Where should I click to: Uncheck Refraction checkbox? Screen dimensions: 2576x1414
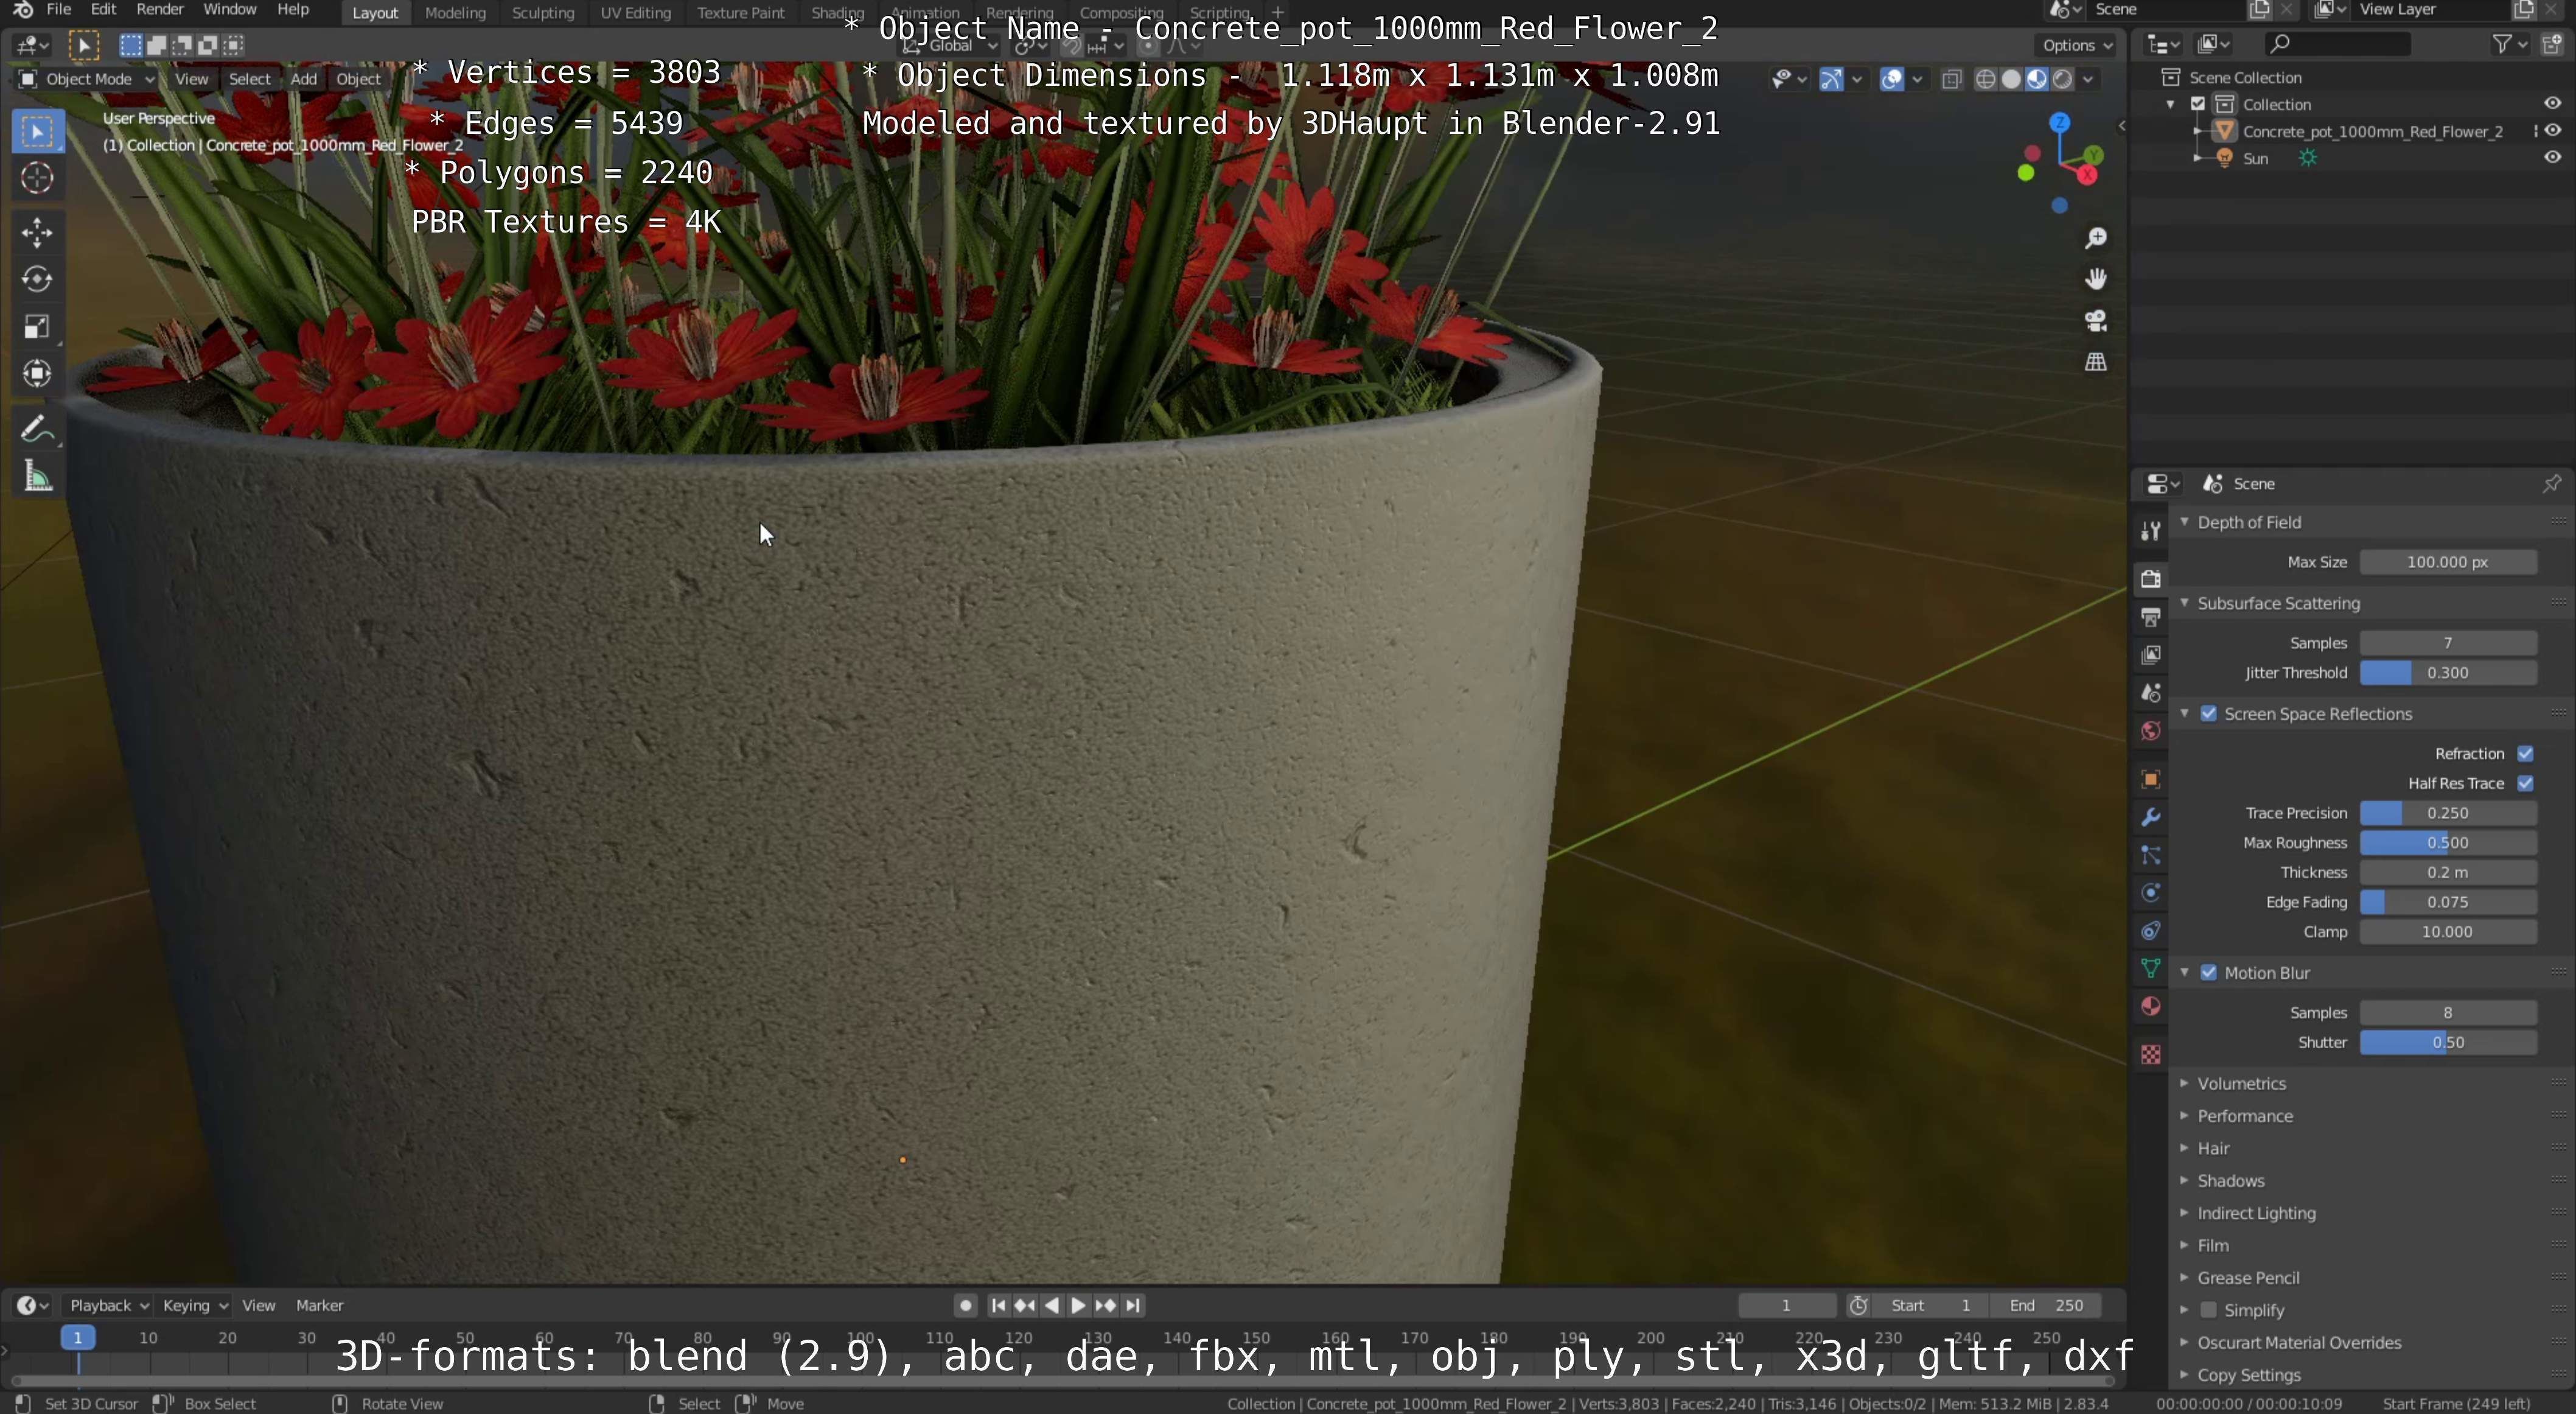(x=2525, y=754)
